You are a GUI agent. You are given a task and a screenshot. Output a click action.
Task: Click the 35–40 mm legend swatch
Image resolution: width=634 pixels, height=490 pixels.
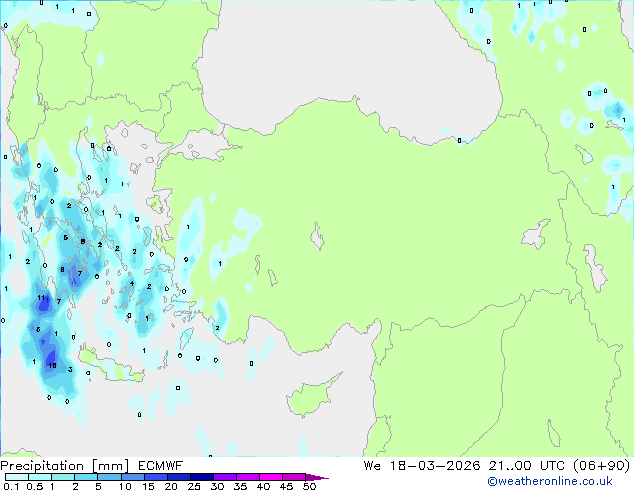tap(248, 477)
